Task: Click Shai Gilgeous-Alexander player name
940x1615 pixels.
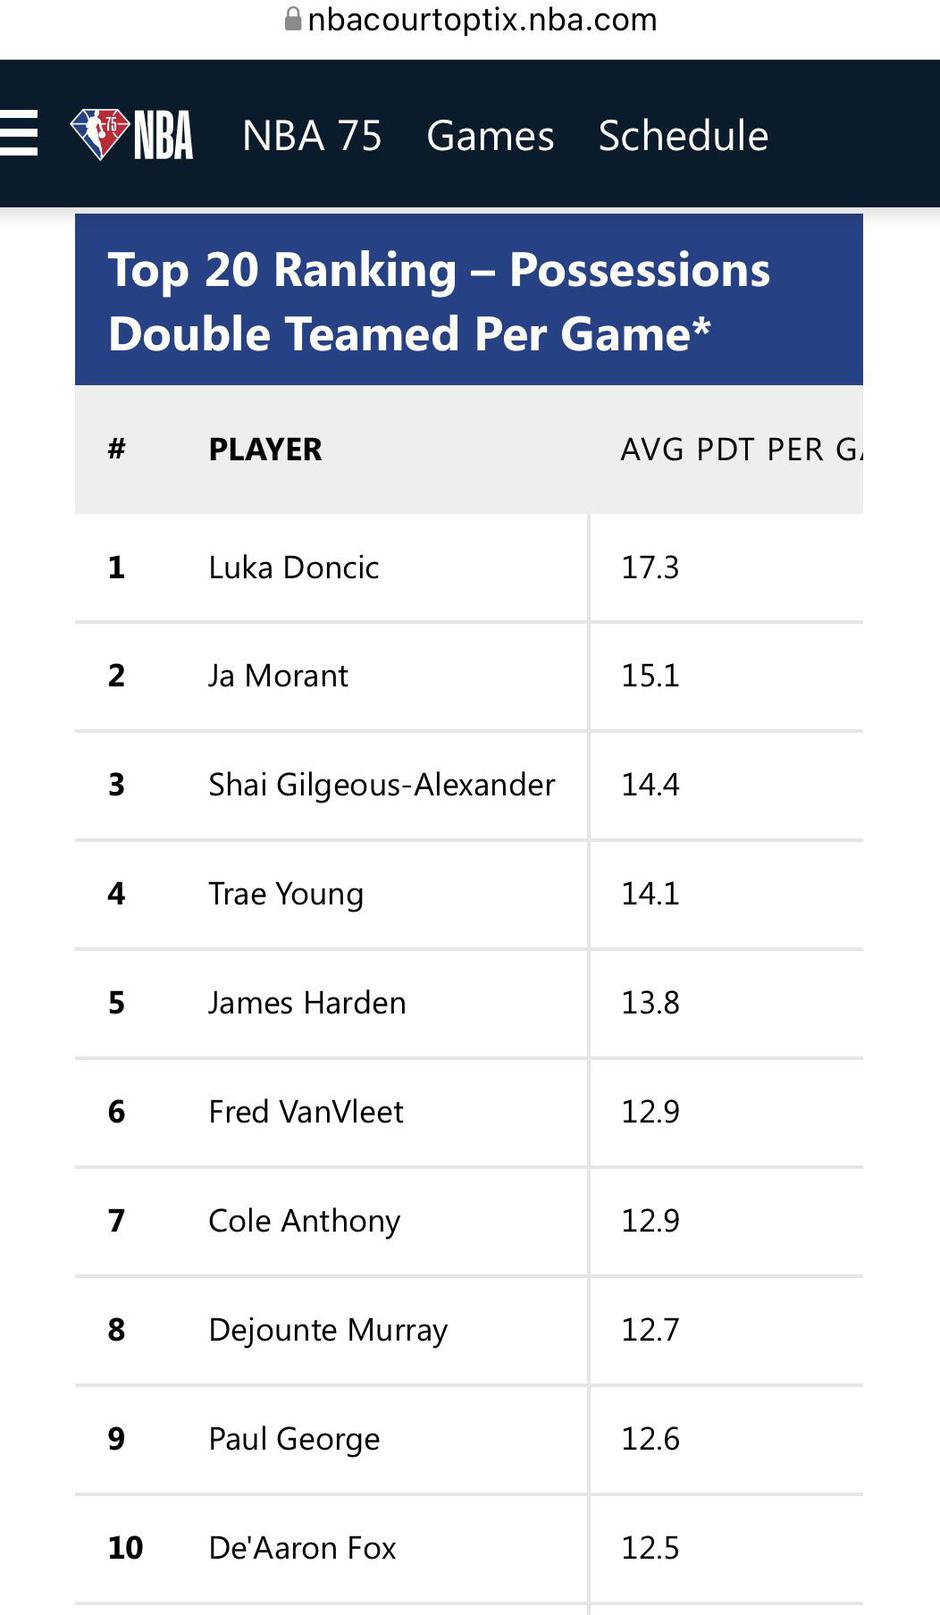Action: click(x=381, y=785)
